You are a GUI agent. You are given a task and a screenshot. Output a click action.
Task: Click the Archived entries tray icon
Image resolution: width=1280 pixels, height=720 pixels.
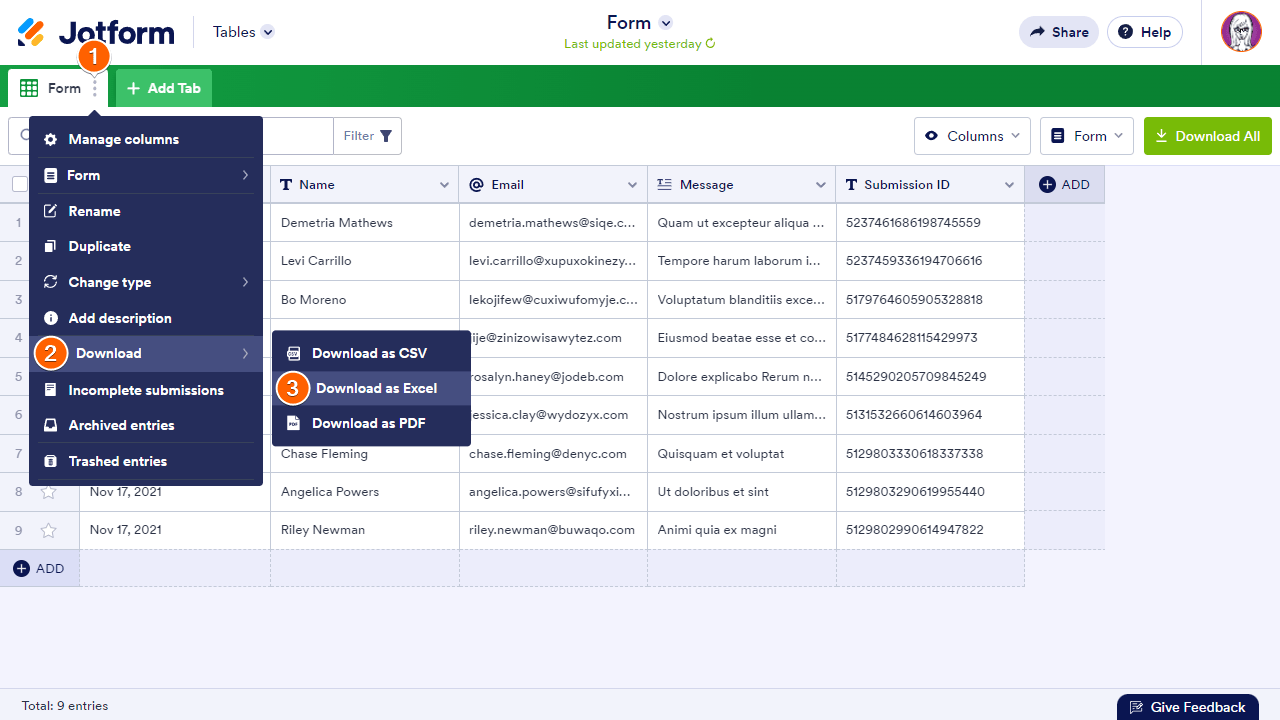(x=51, y=425)
